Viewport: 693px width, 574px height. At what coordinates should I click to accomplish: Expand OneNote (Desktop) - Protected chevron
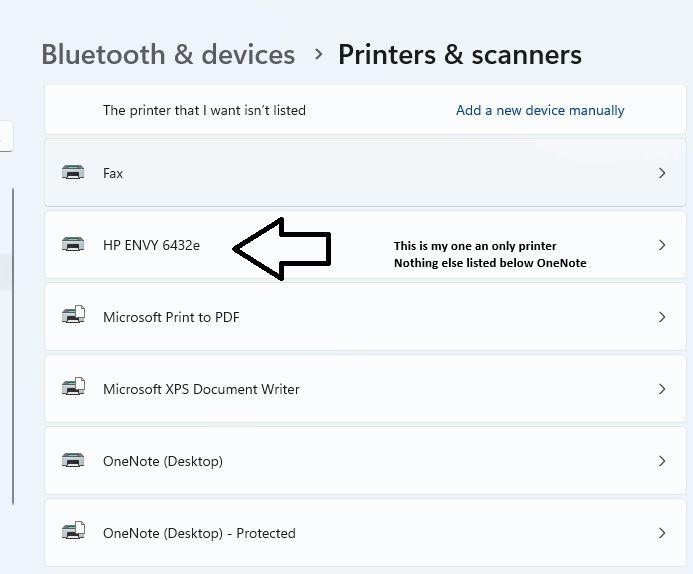662,533
